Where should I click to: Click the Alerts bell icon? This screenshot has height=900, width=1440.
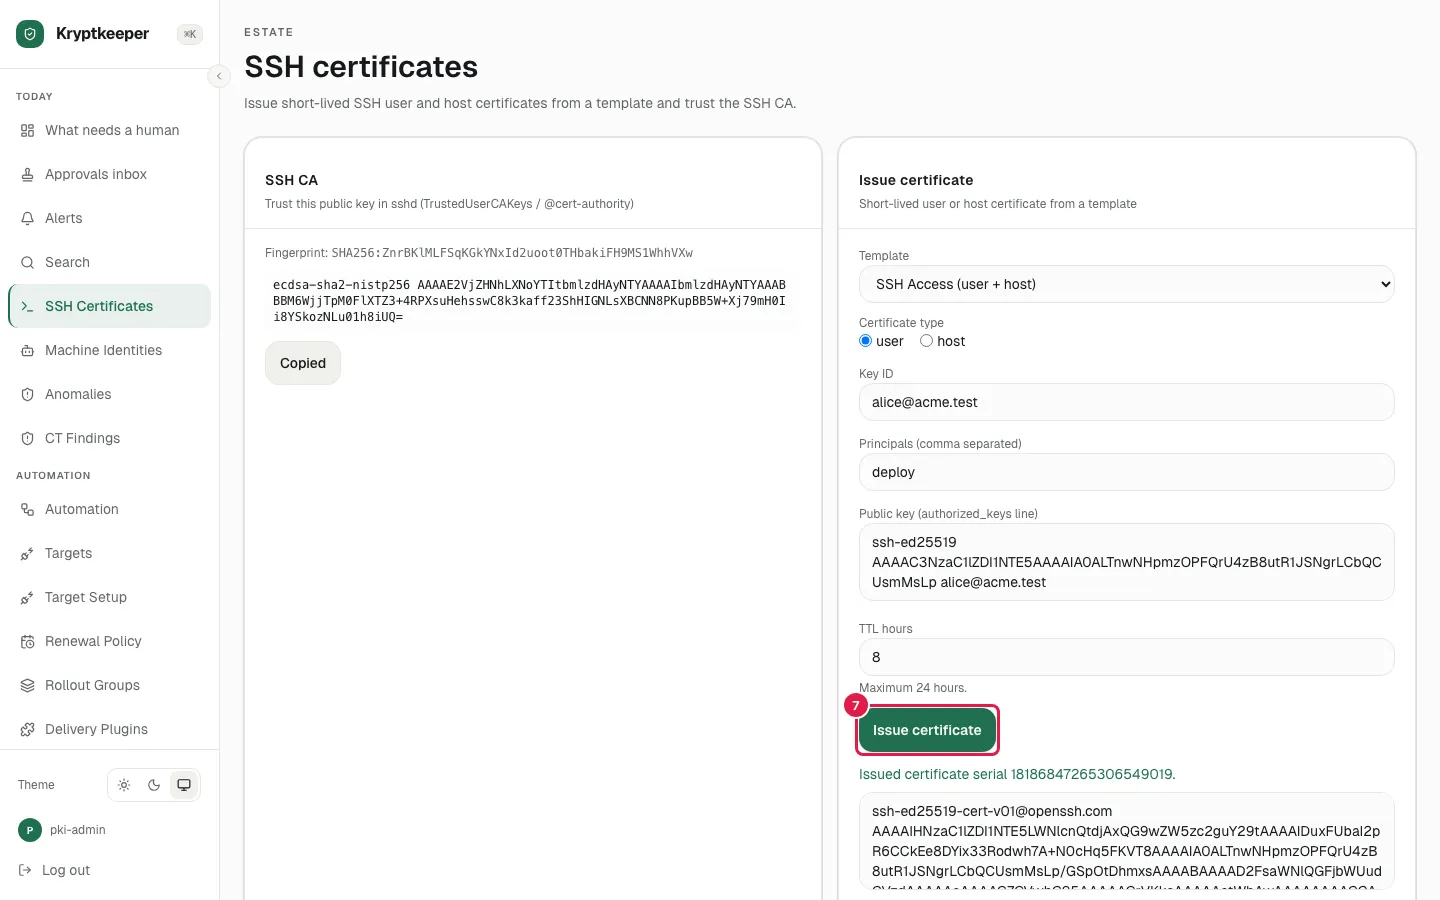[x=27, y=219]
